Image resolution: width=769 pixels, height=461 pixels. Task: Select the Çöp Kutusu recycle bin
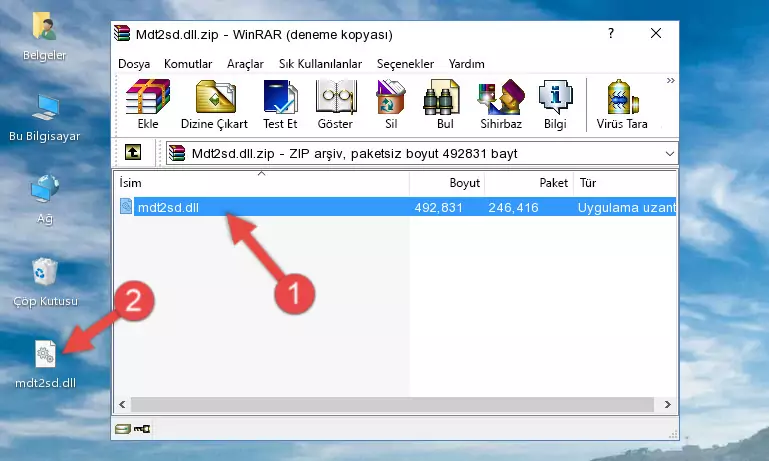[x=45, y=282]
